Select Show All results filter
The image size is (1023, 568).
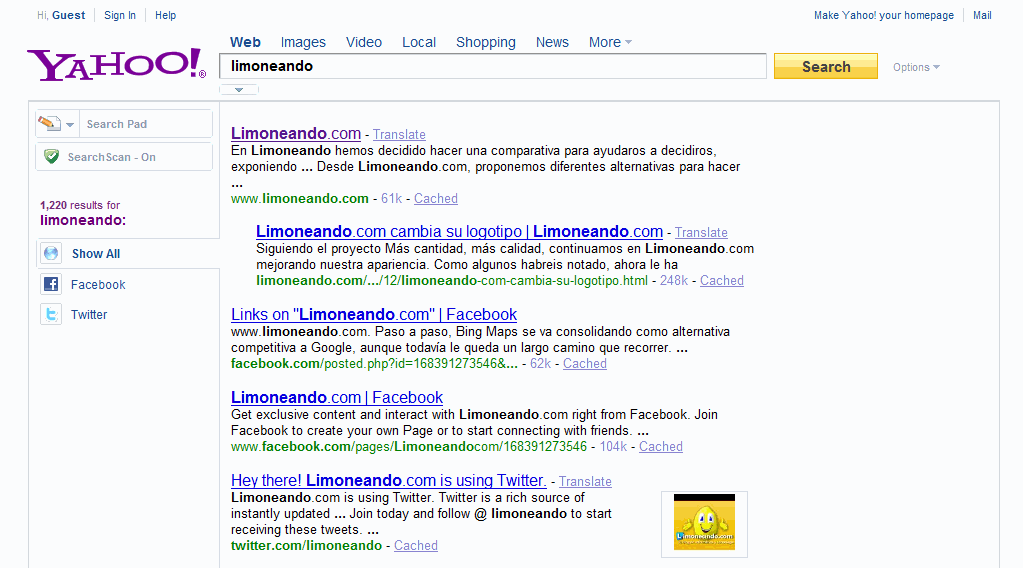96,254
